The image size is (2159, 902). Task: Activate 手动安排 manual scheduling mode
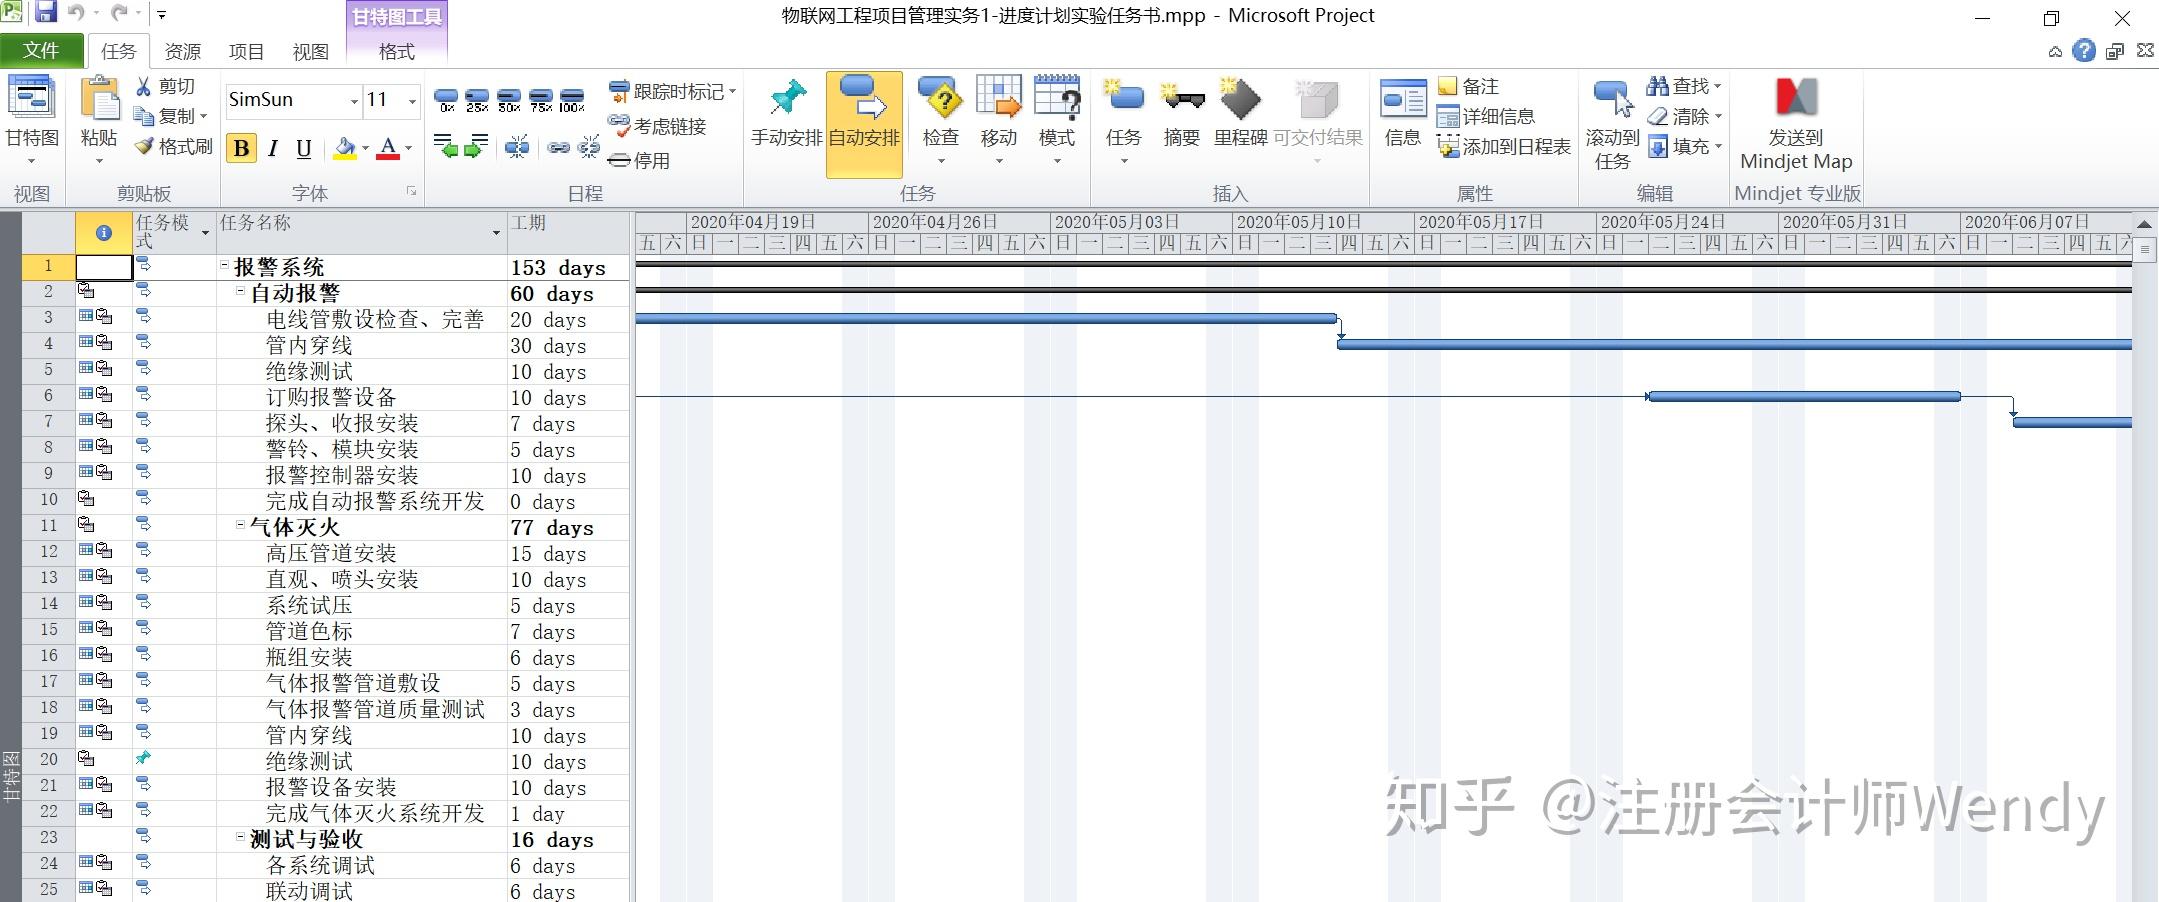point(786,120)
